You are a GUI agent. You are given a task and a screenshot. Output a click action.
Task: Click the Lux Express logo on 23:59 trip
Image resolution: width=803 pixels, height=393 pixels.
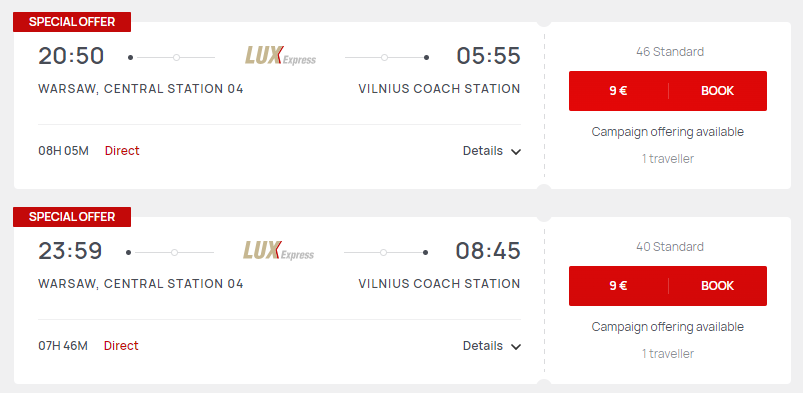(279, 251)
